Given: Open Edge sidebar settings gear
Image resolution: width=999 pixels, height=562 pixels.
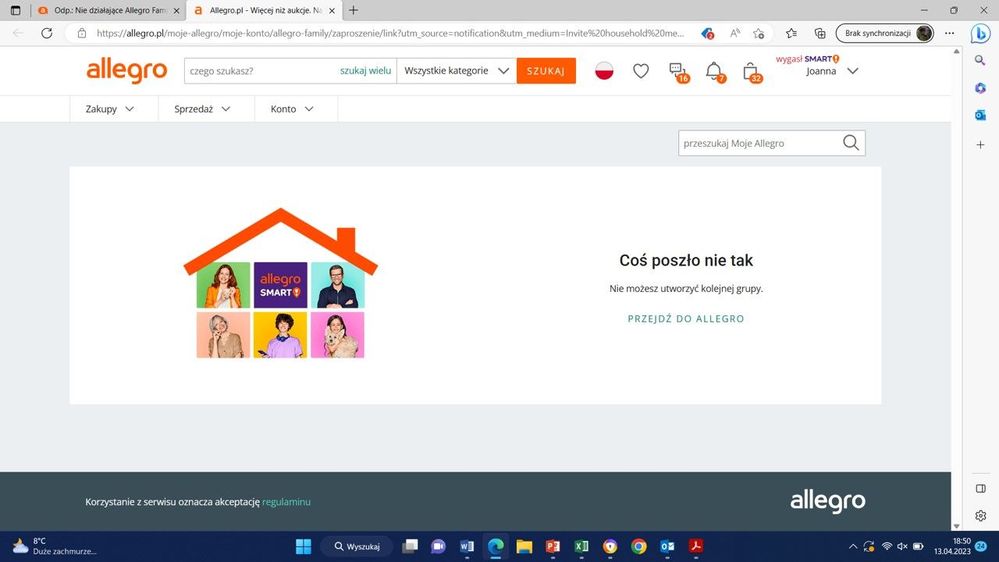Looking at the screenshot, I should (x=981, y=515).
